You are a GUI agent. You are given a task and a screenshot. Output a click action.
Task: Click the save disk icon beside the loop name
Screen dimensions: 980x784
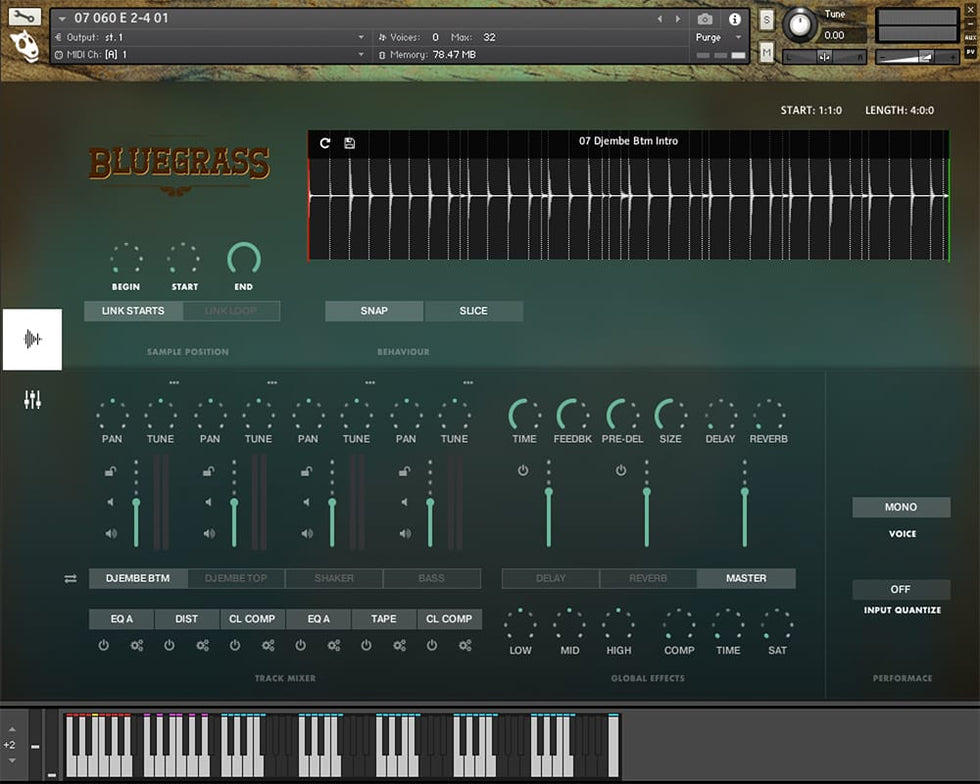point(349,143)
